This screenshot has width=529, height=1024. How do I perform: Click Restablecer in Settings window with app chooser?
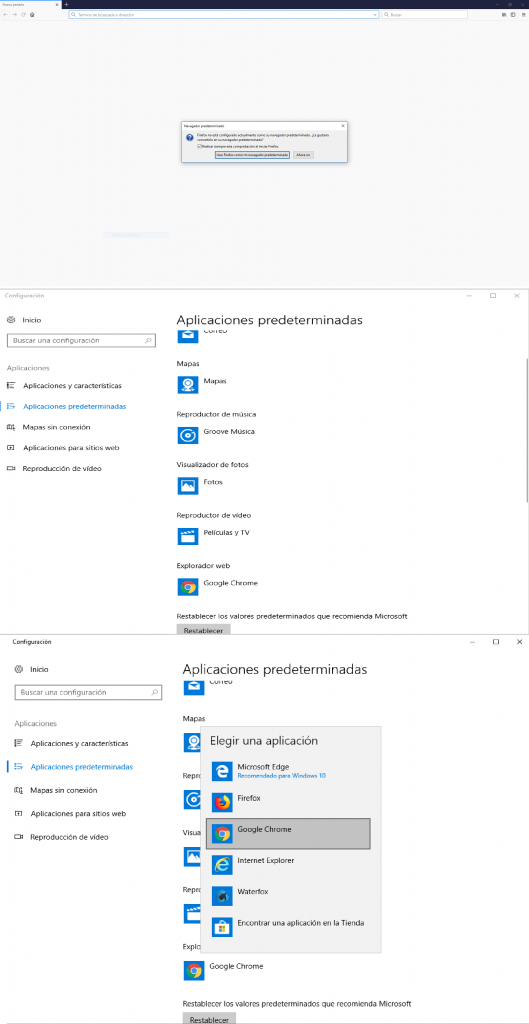click(x=209, y=1019)
